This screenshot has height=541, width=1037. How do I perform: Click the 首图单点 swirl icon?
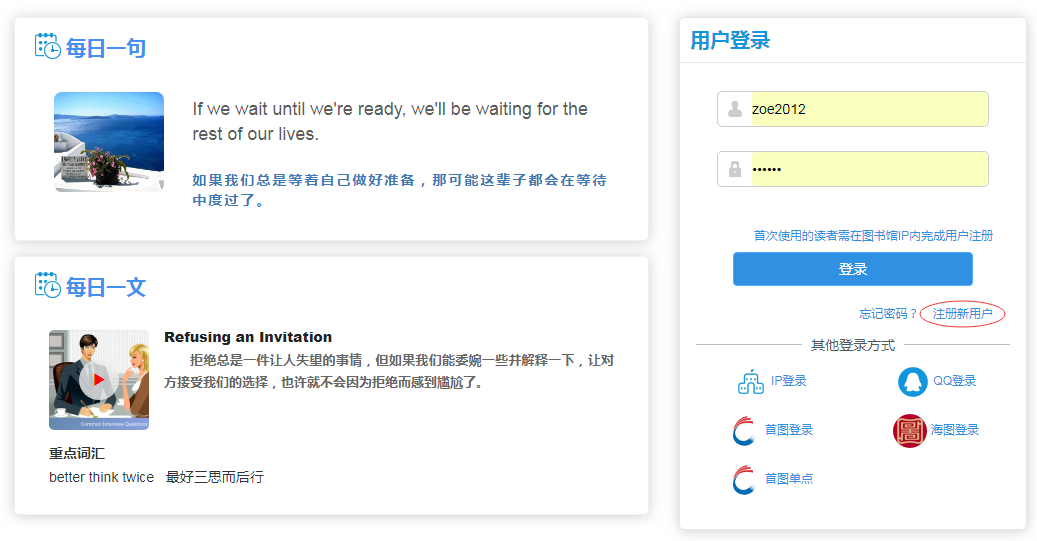click(744, 479)
